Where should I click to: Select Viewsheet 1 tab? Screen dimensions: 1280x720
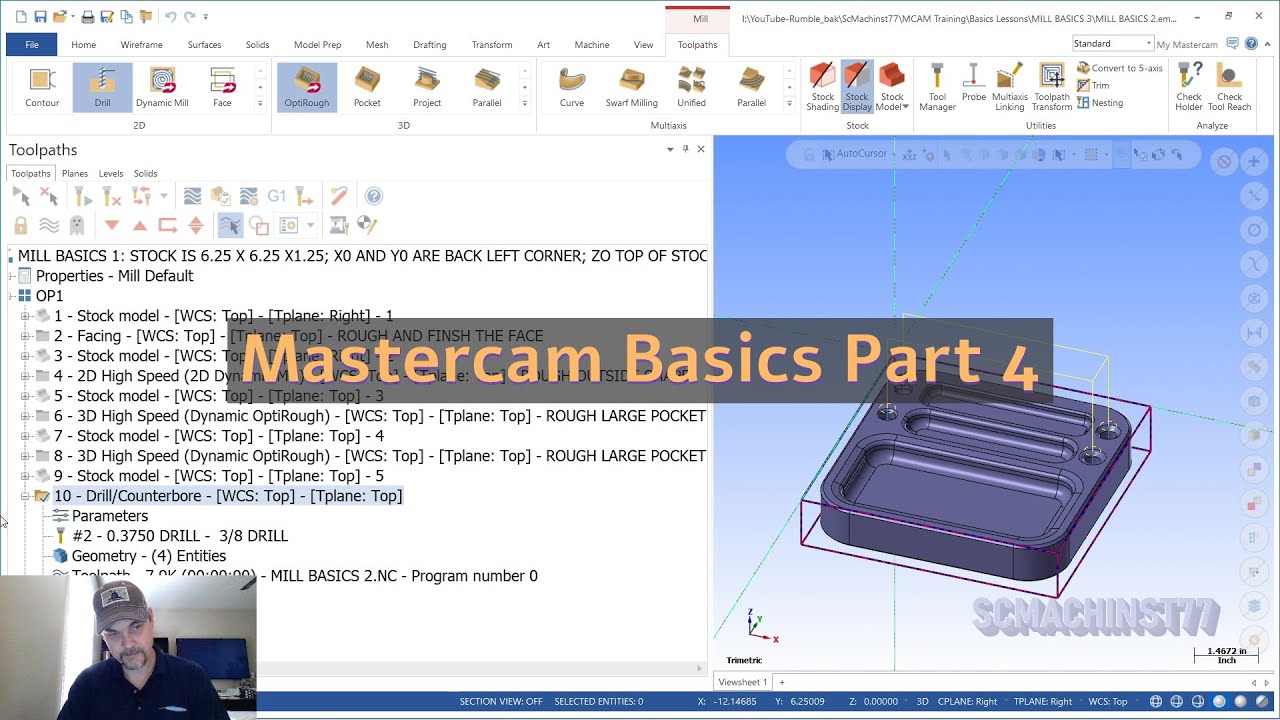pos(742,682)
